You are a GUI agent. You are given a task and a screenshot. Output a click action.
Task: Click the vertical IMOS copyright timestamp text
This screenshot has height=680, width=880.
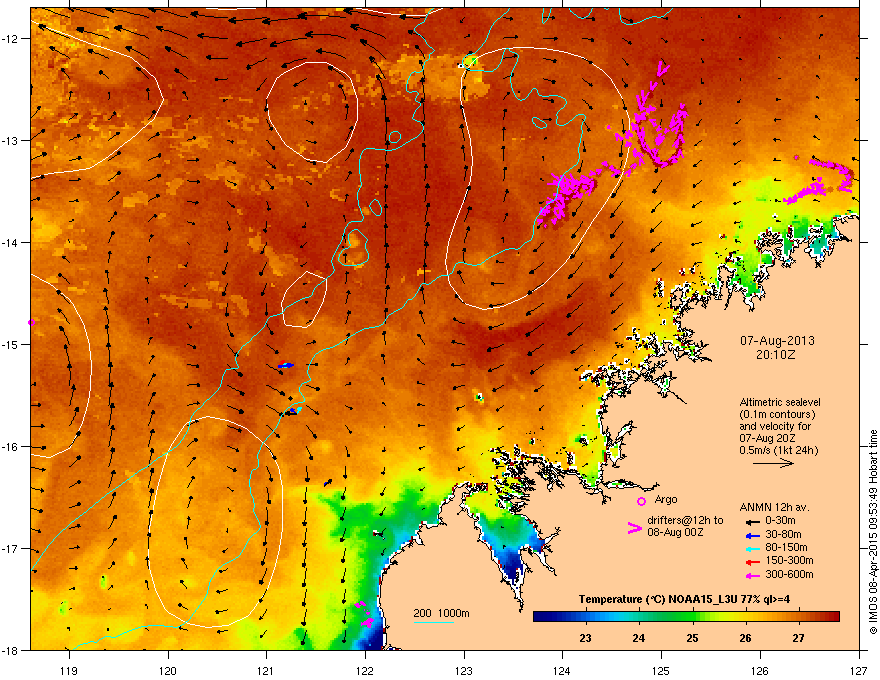pyautogui.click(x=873, y=532)
